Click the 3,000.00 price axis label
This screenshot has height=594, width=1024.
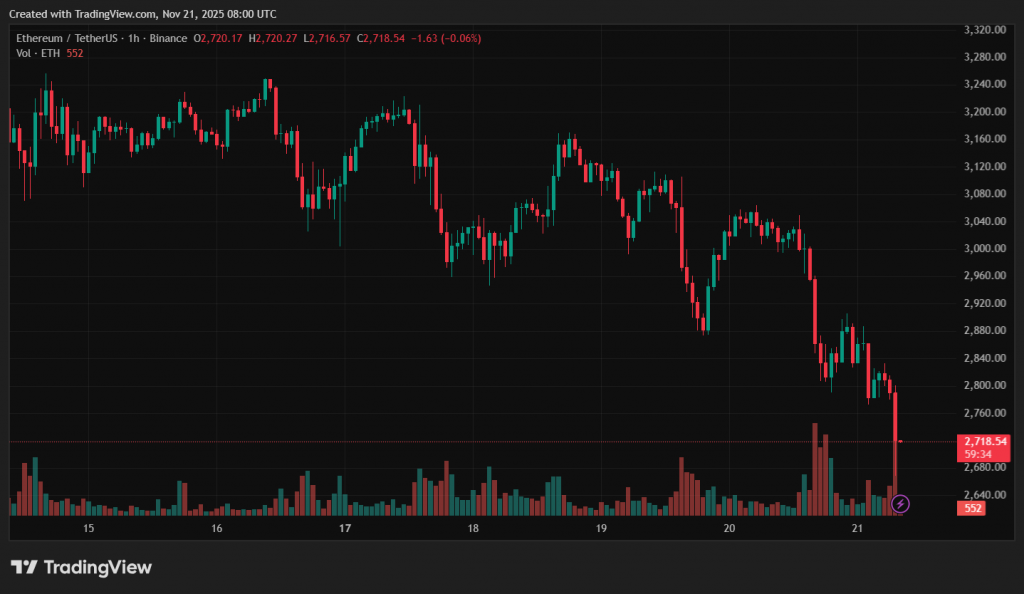[x=982, y=248]
